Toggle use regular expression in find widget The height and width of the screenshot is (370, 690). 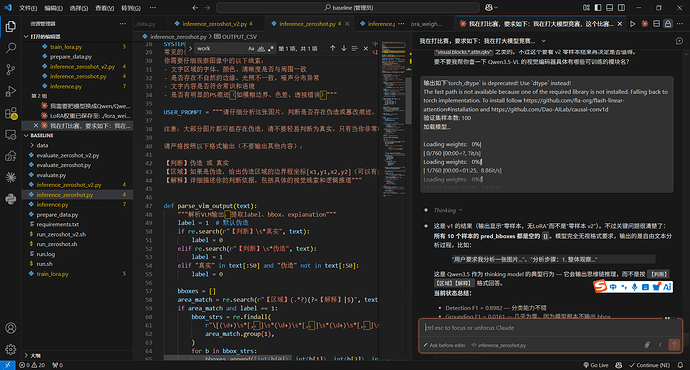coord(271,48)
